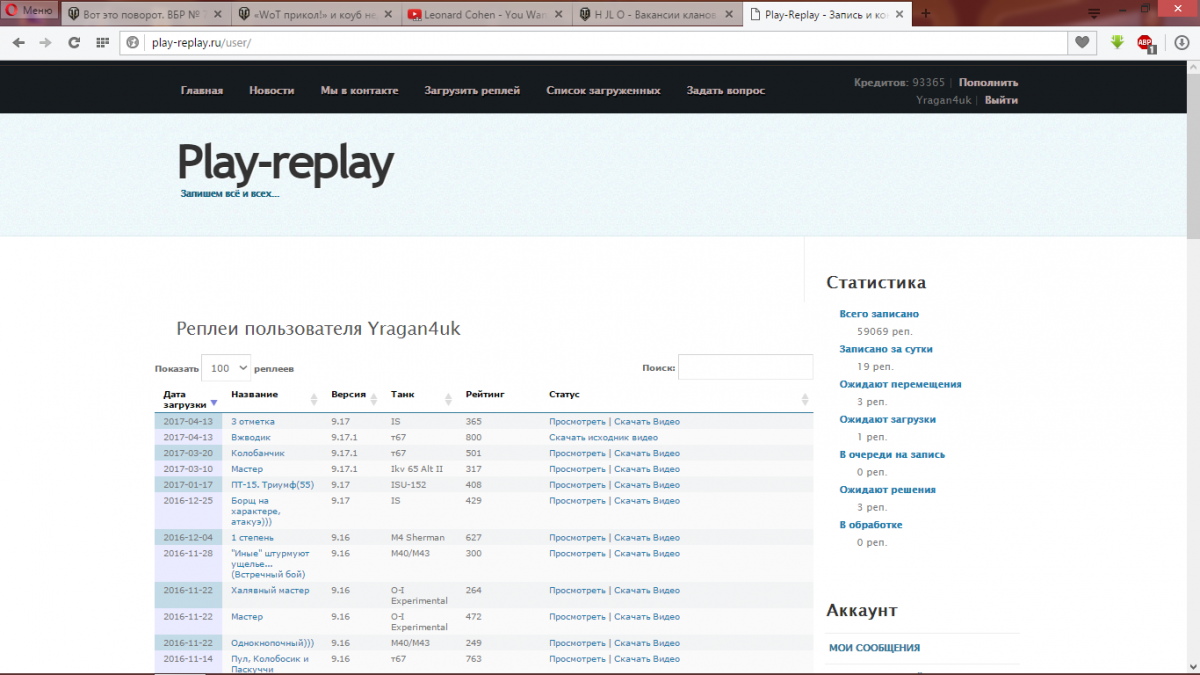Sort table by Название column arrows

coord(316,399)
